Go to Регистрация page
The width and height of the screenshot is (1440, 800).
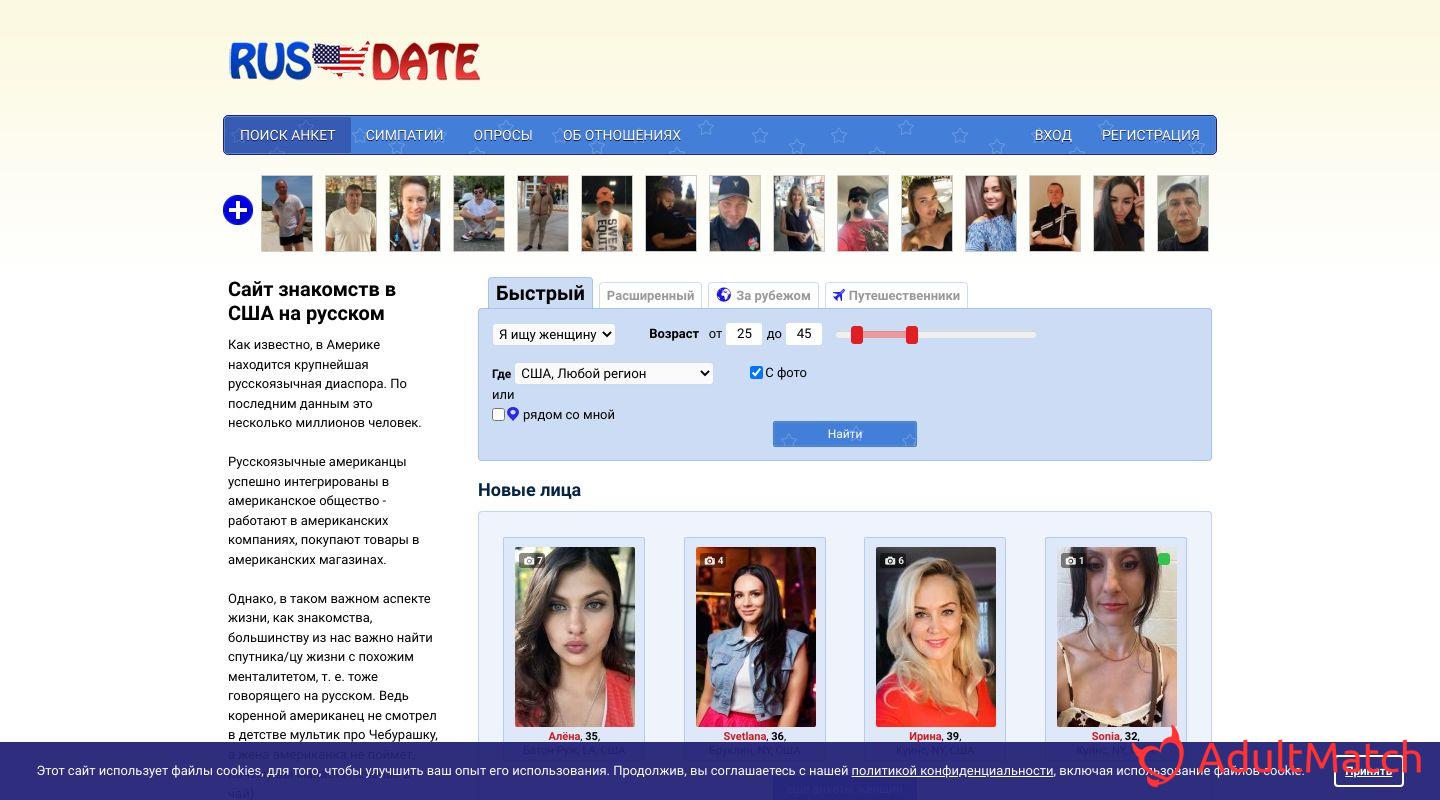[x=1150, y=135]
